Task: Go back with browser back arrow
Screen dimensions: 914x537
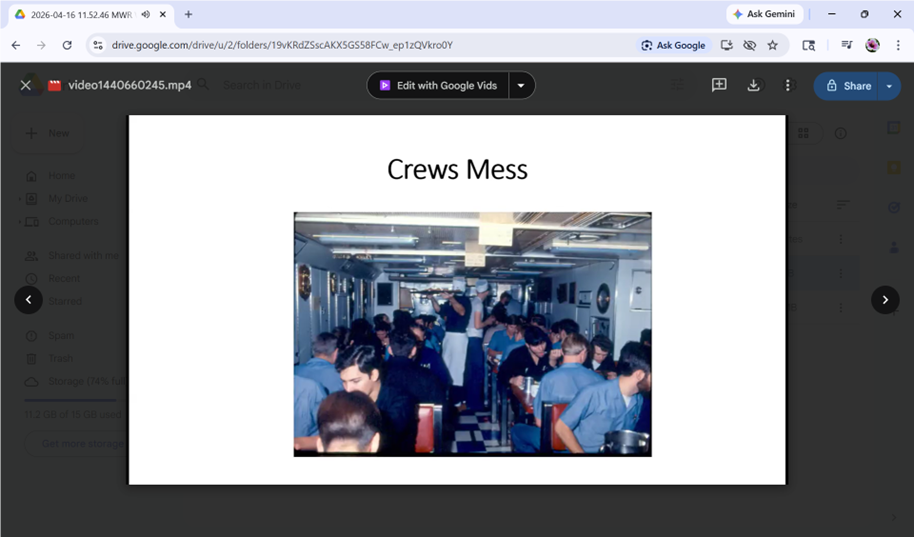Action: [16, 45]
